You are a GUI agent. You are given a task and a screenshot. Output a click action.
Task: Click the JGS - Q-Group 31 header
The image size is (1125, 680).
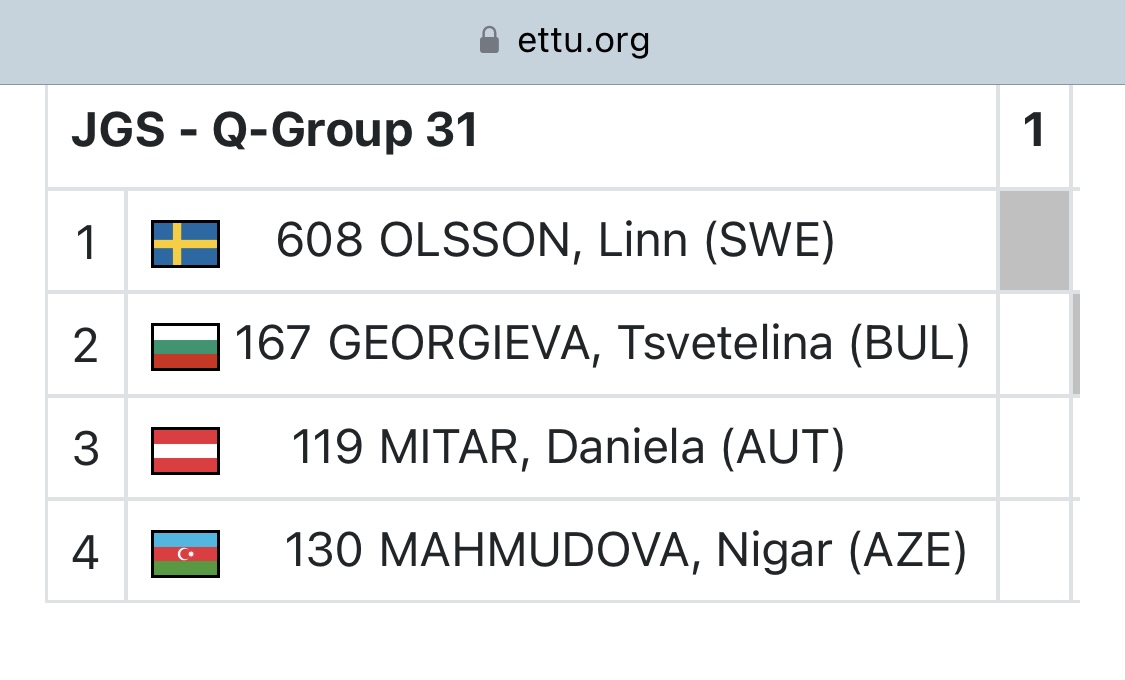point(275,131)
